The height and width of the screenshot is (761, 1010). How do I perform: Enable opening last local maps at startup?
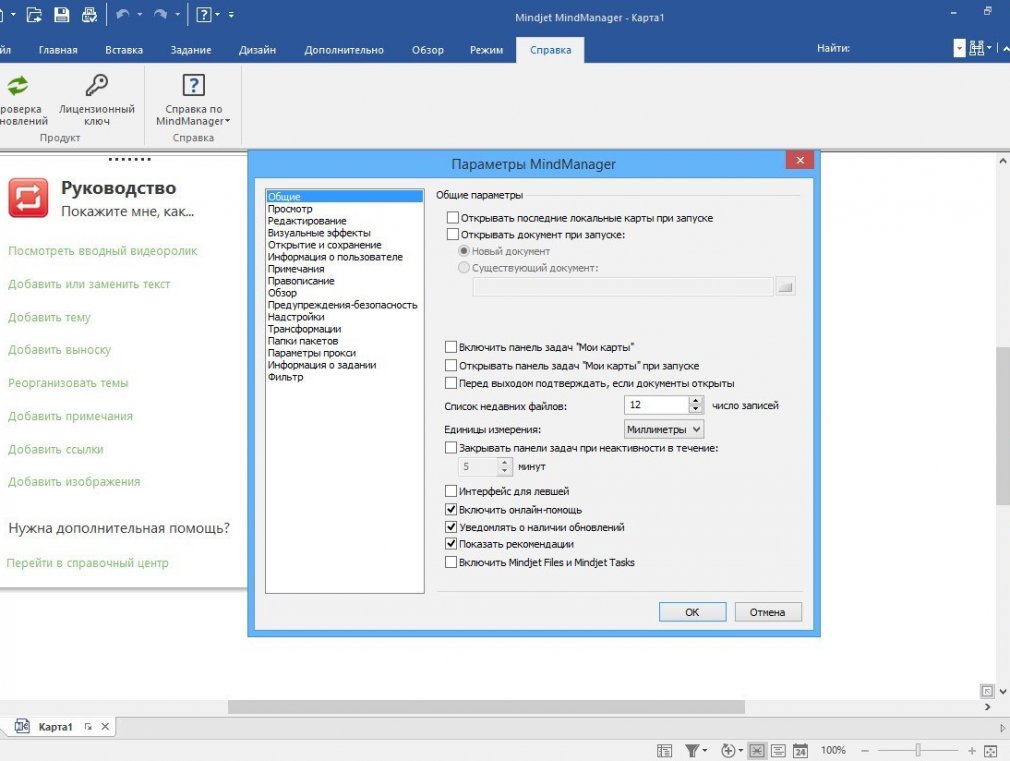(x=453, y=218)
